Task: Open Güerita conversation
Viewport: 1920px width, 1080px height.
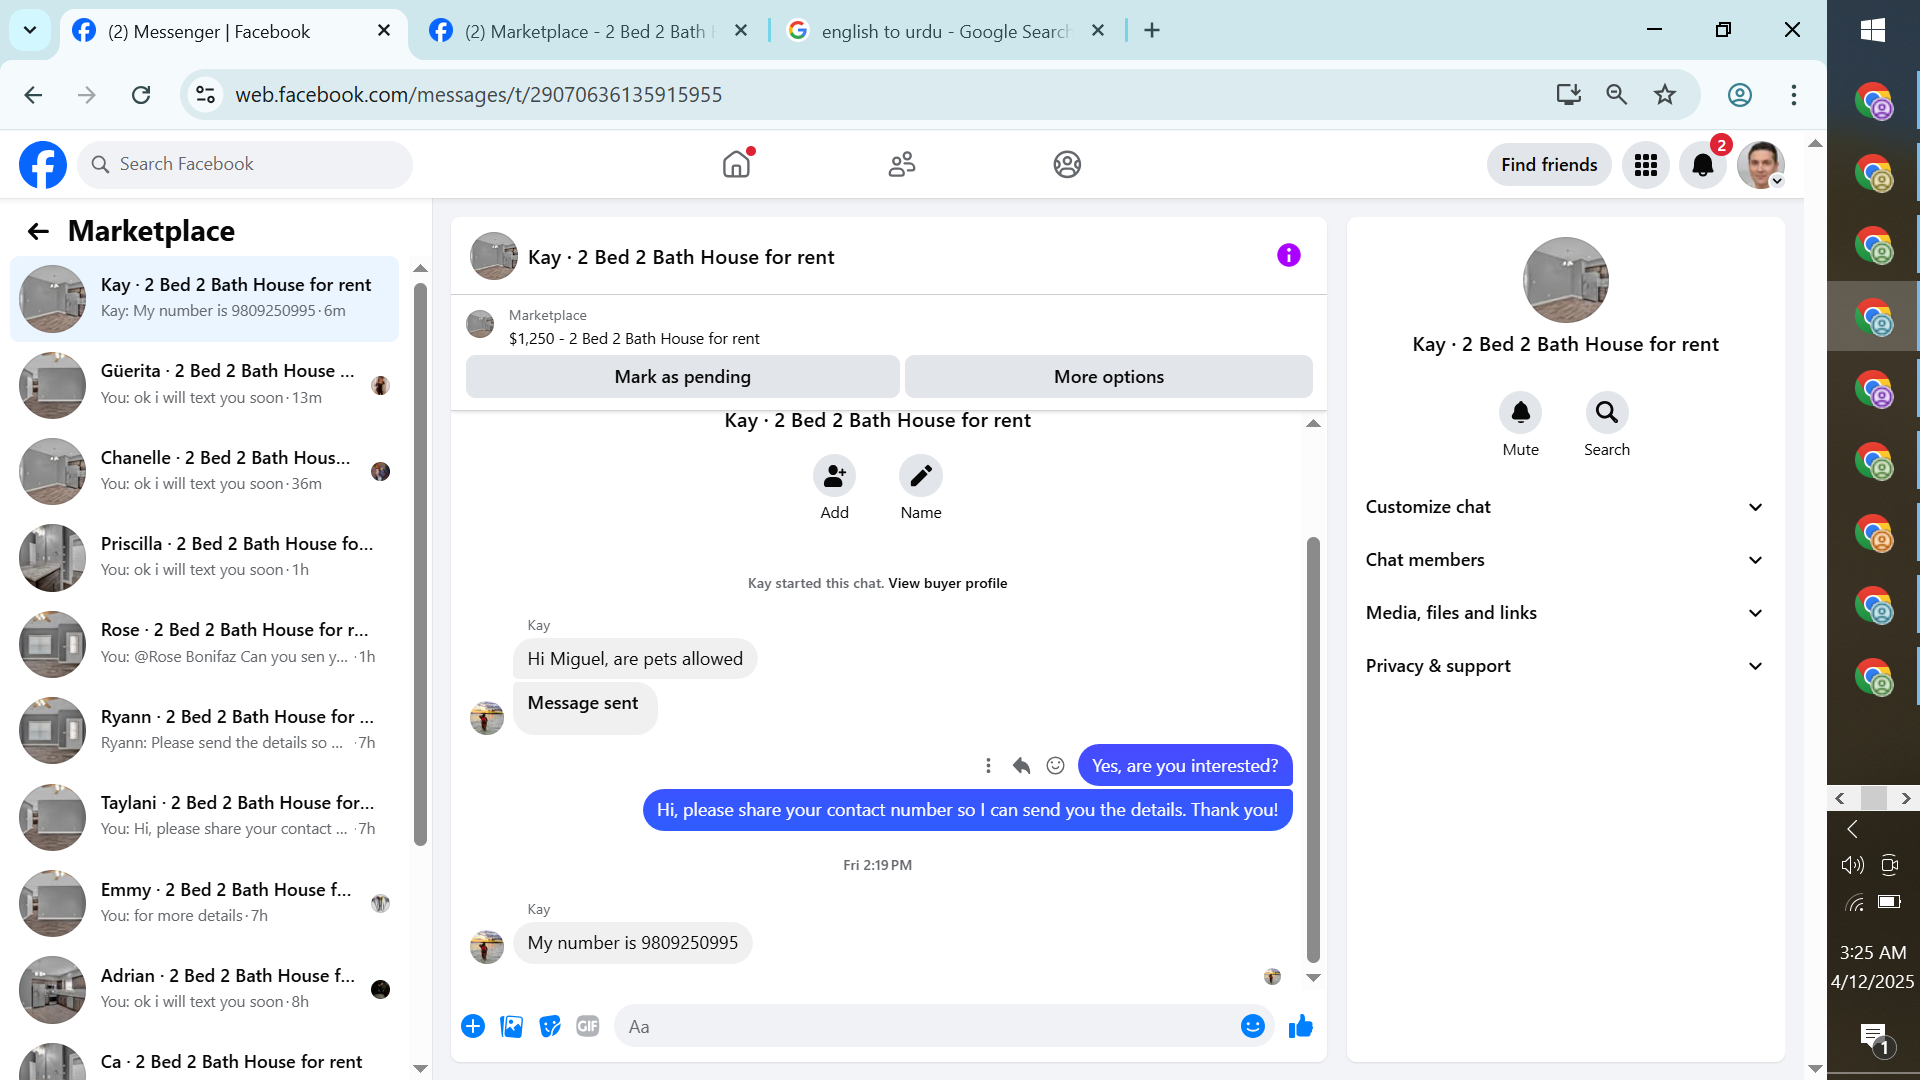Action: pyautogui.click(x=205, y=385)
